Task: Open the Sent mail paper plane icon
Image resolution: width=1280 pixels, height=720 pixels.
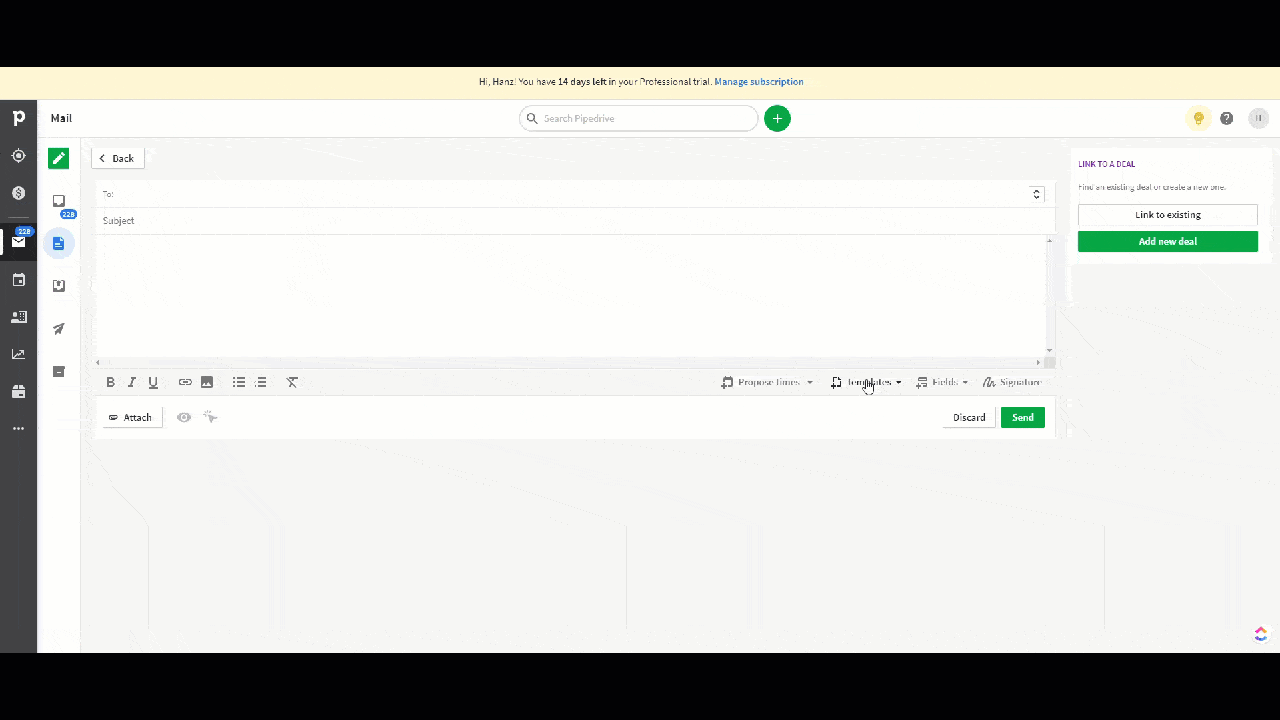Action: pyautogui.click(x=59, y=329)
